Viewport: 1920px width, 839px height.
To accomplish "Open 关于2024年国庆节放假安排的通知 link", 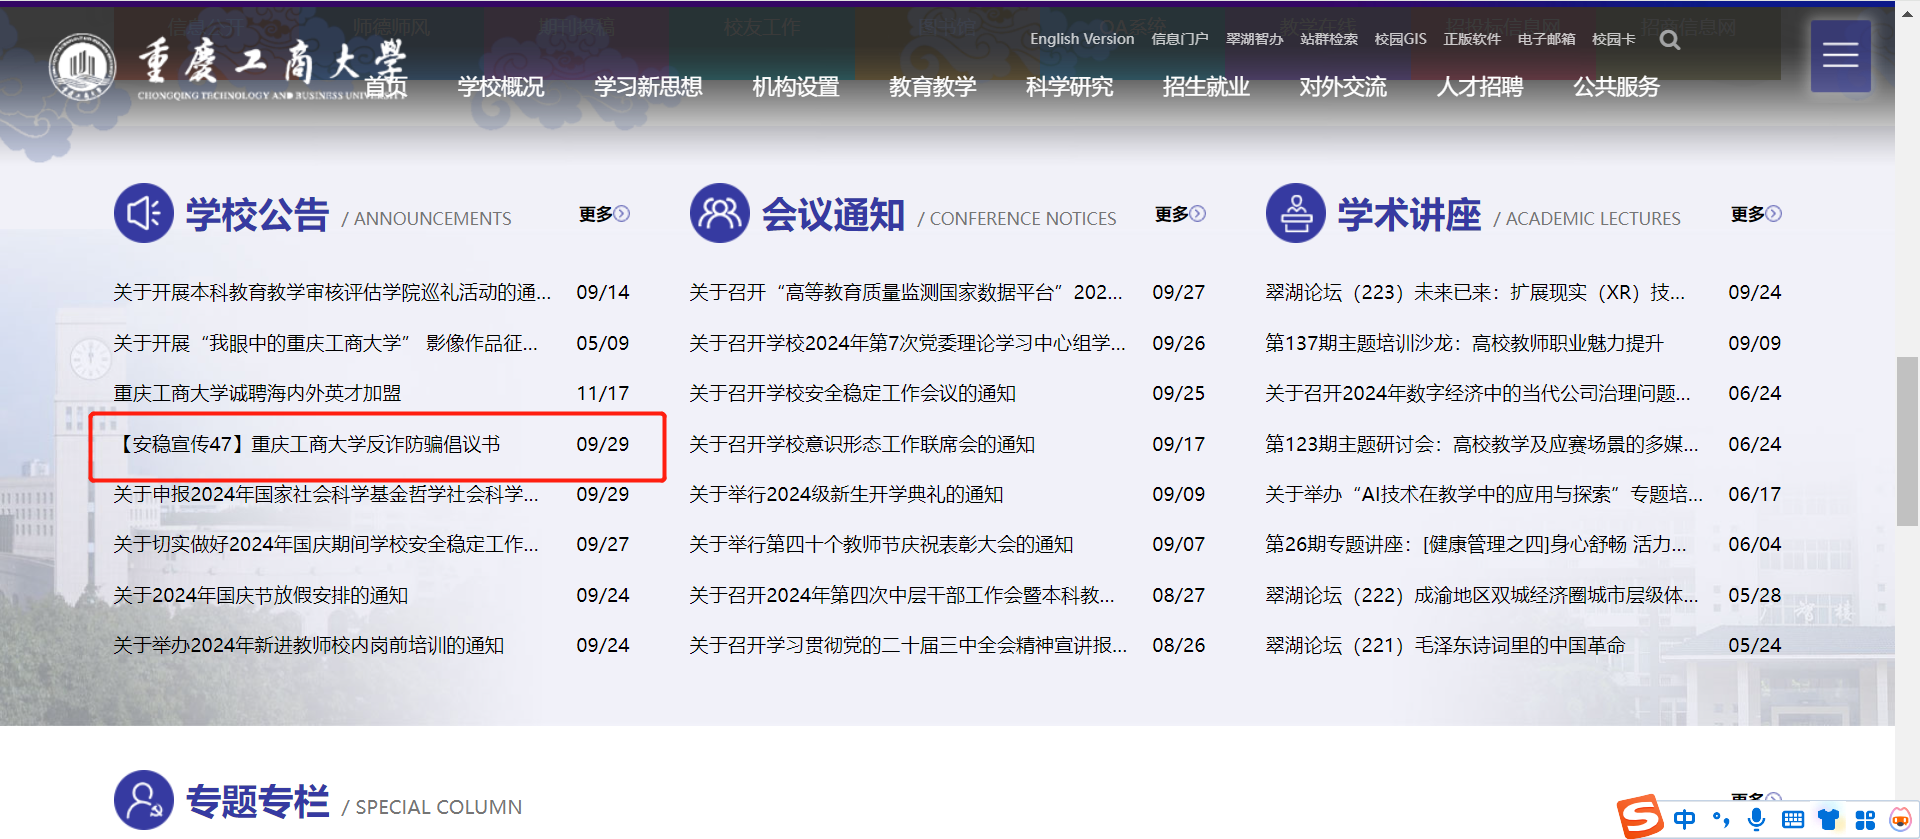I will (x=261, y=595).
